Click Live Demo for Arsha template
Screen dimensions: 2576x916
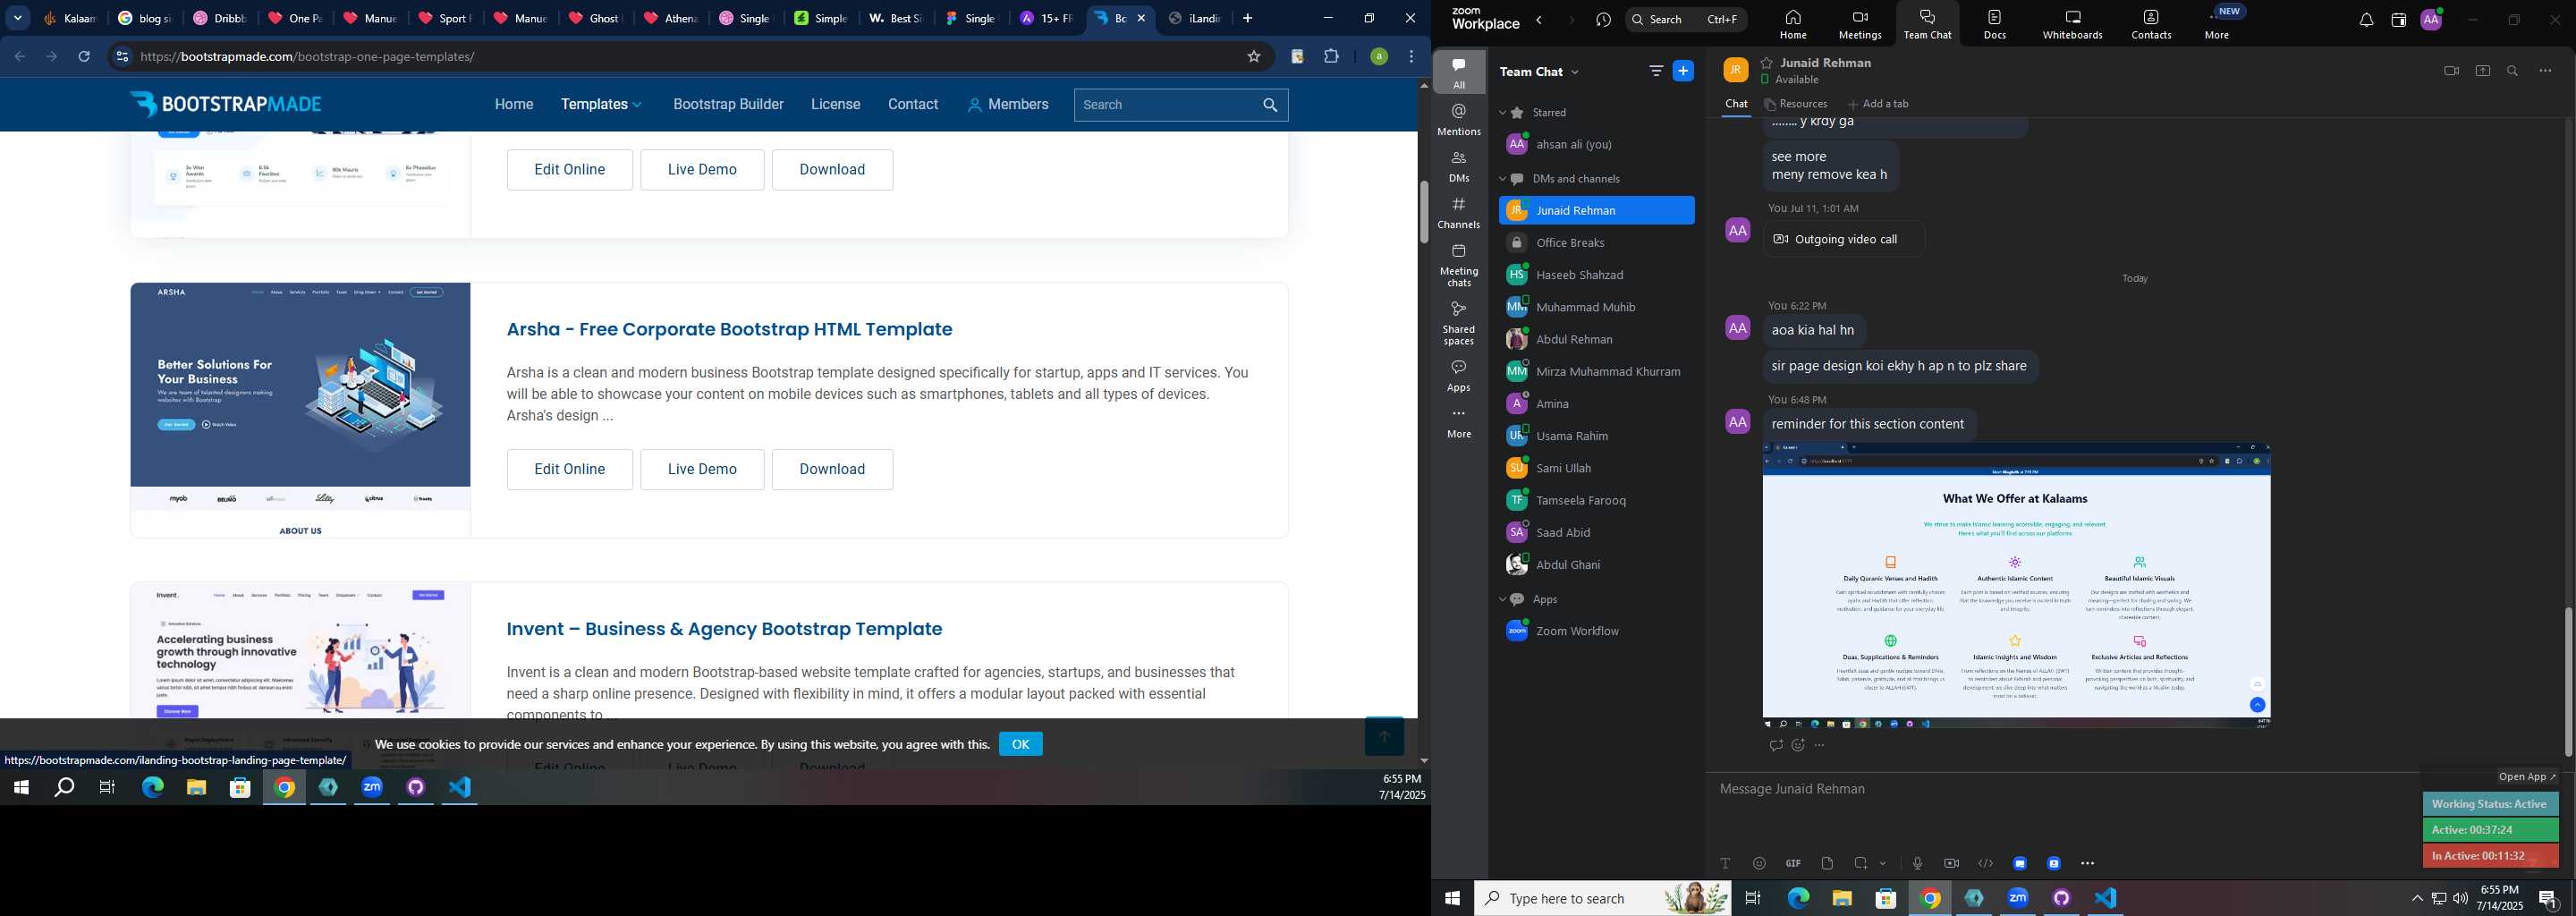(x=702, y=469)
